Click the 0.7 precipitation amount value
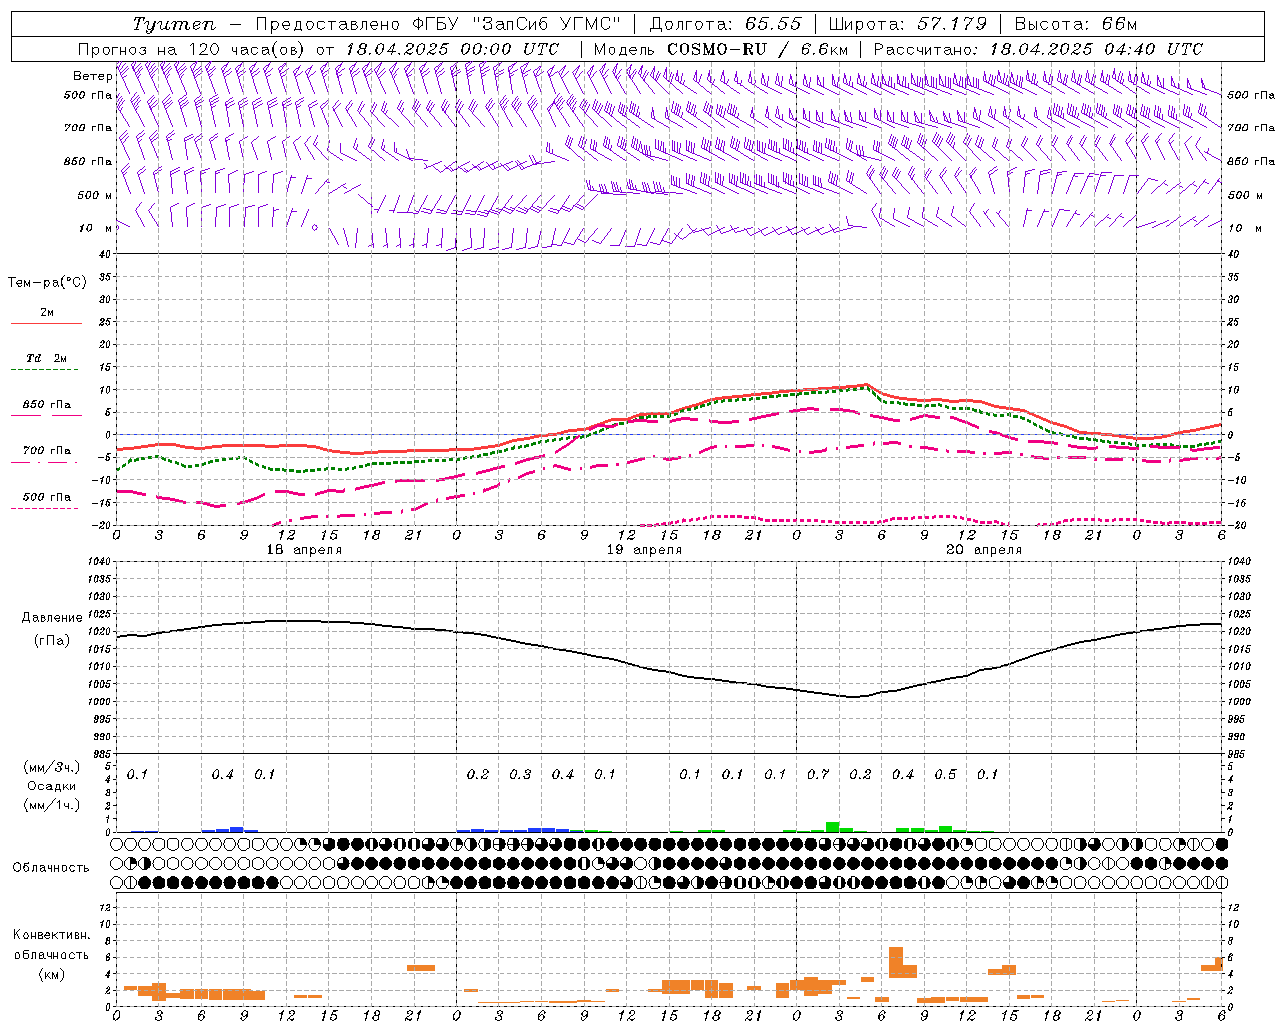The image size is (1280, 1024). tap(818, 775)
